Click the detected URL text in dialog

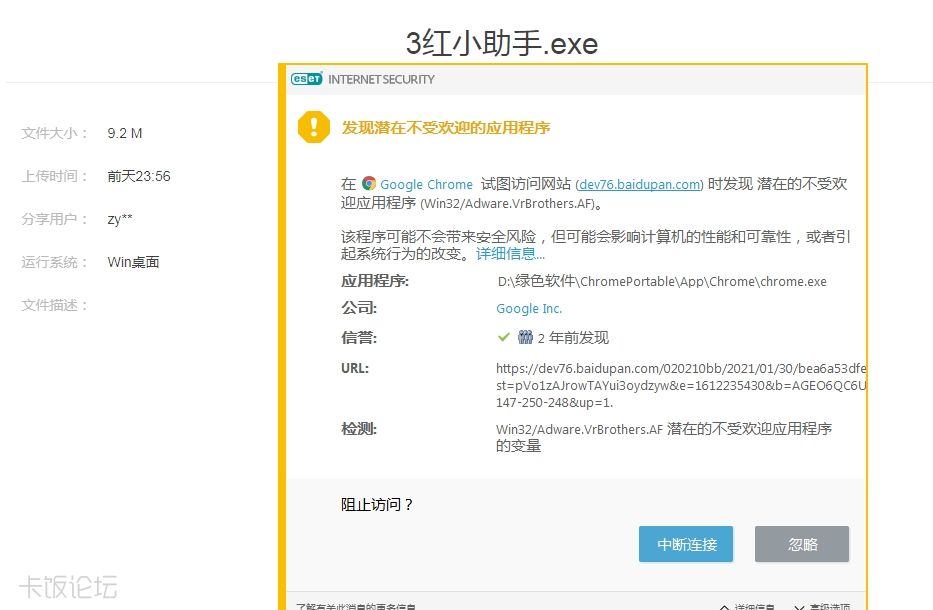(680, 385)
